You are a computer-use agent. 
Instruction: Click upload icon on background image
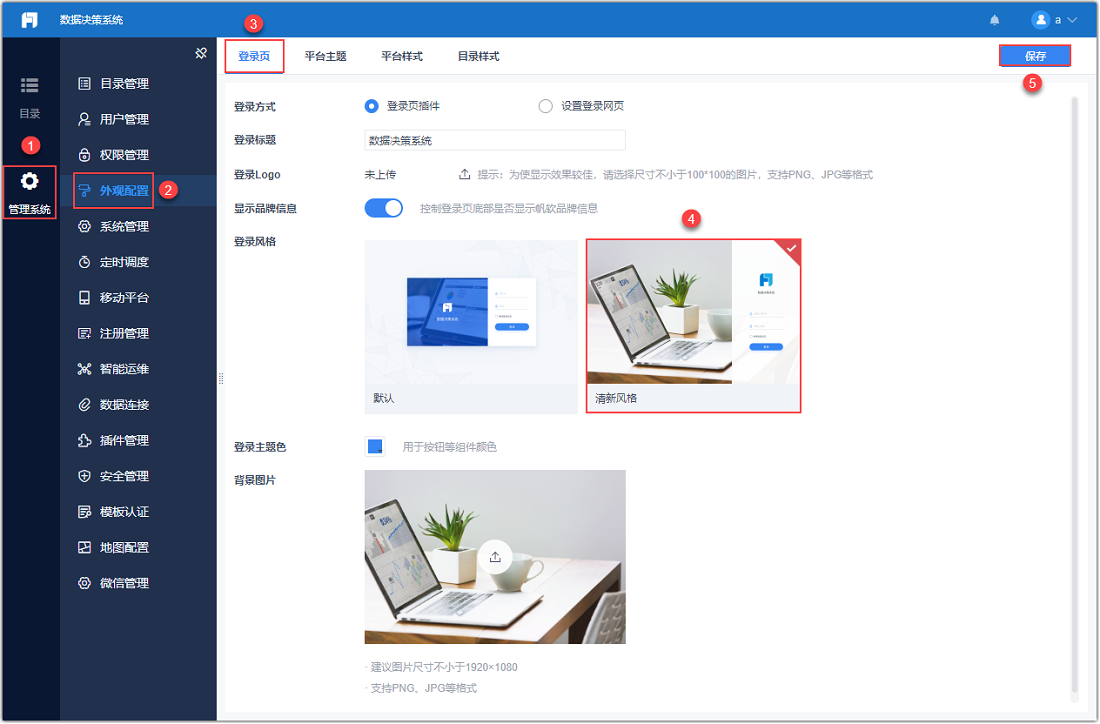(x=495, y=557)
